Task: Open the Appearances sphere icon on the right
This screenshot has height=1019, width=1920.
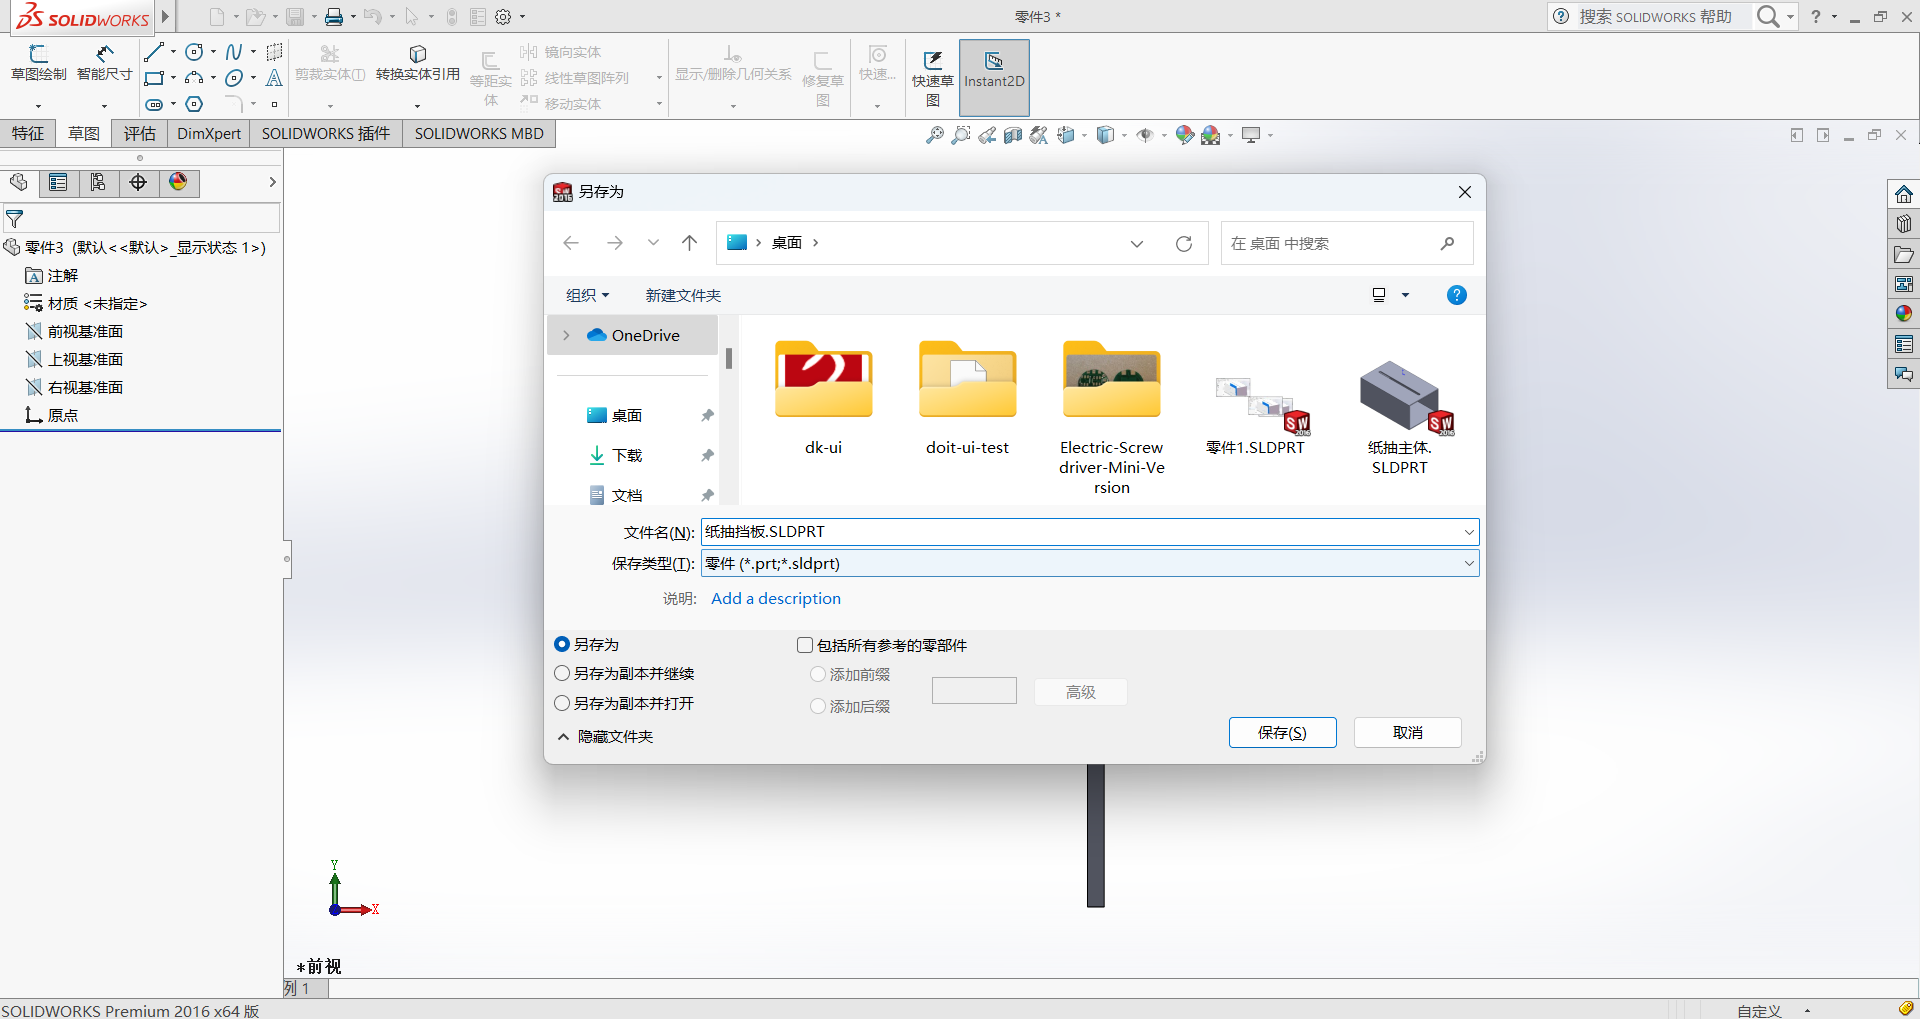Action: [x=1904, y=313]
